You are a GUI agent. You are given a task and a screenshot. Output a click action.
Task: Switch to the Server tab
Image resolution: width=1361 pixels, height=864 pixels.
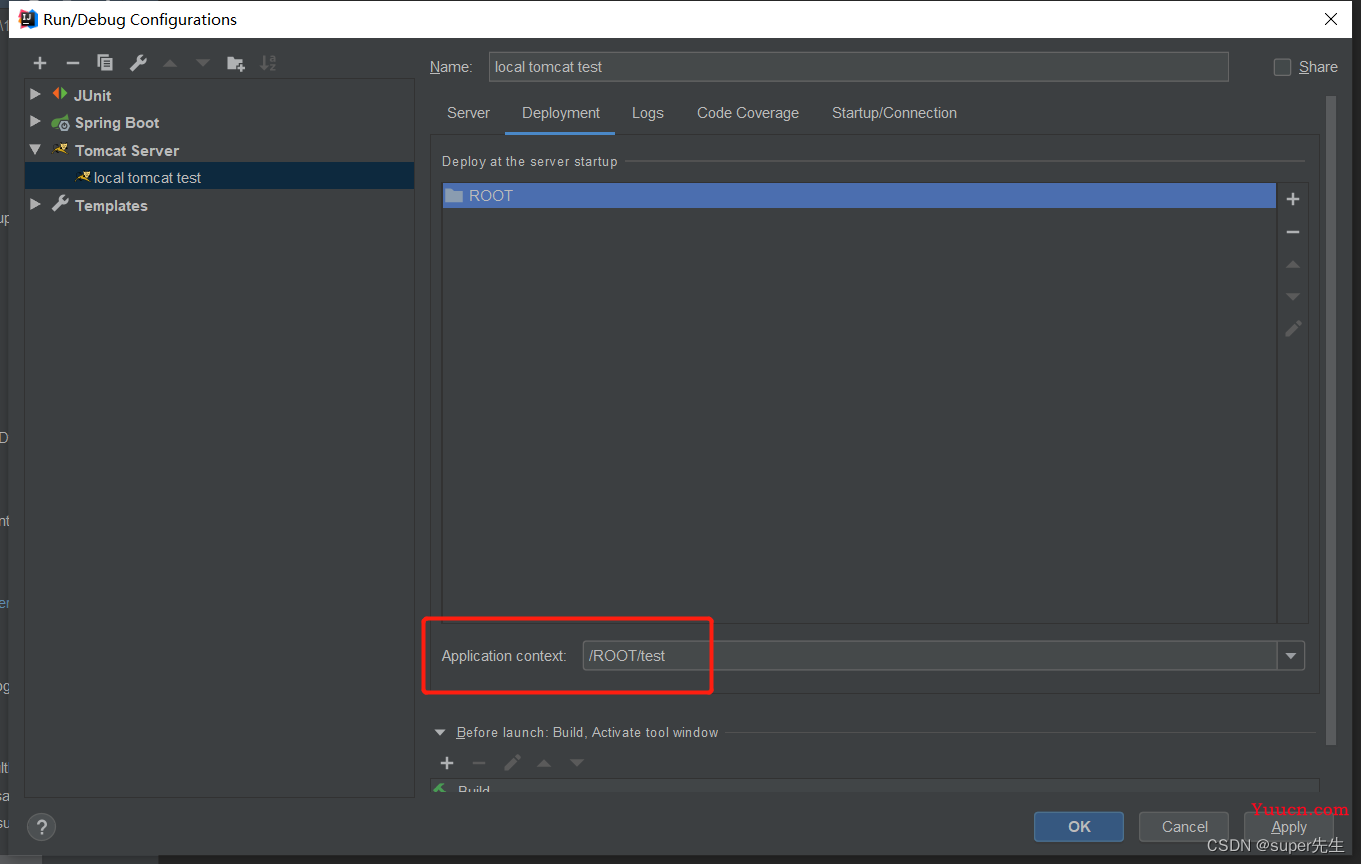point(468,113)
